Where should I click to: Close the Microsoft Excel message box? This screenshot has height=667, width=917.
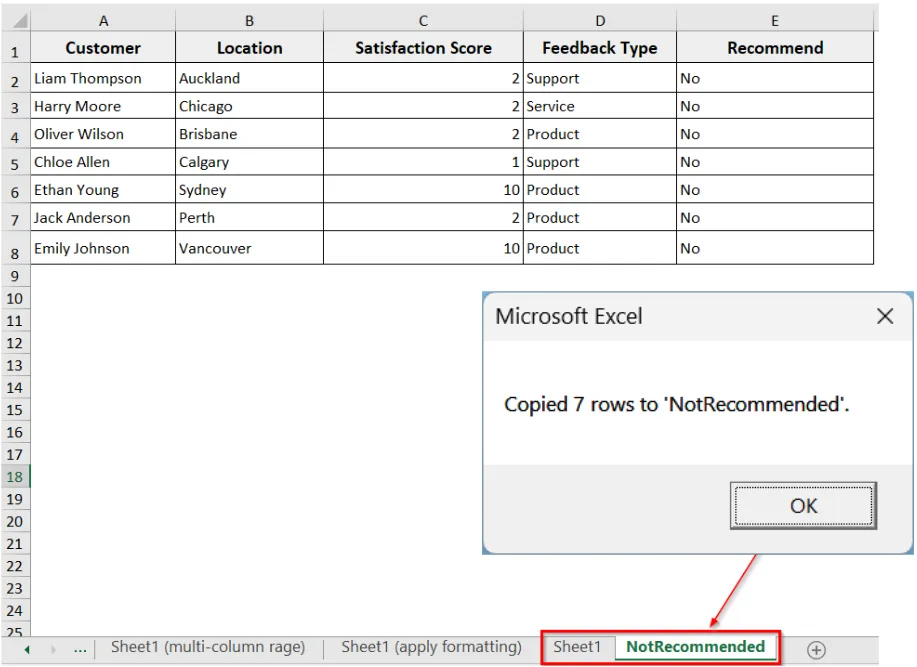pos(885,316)
